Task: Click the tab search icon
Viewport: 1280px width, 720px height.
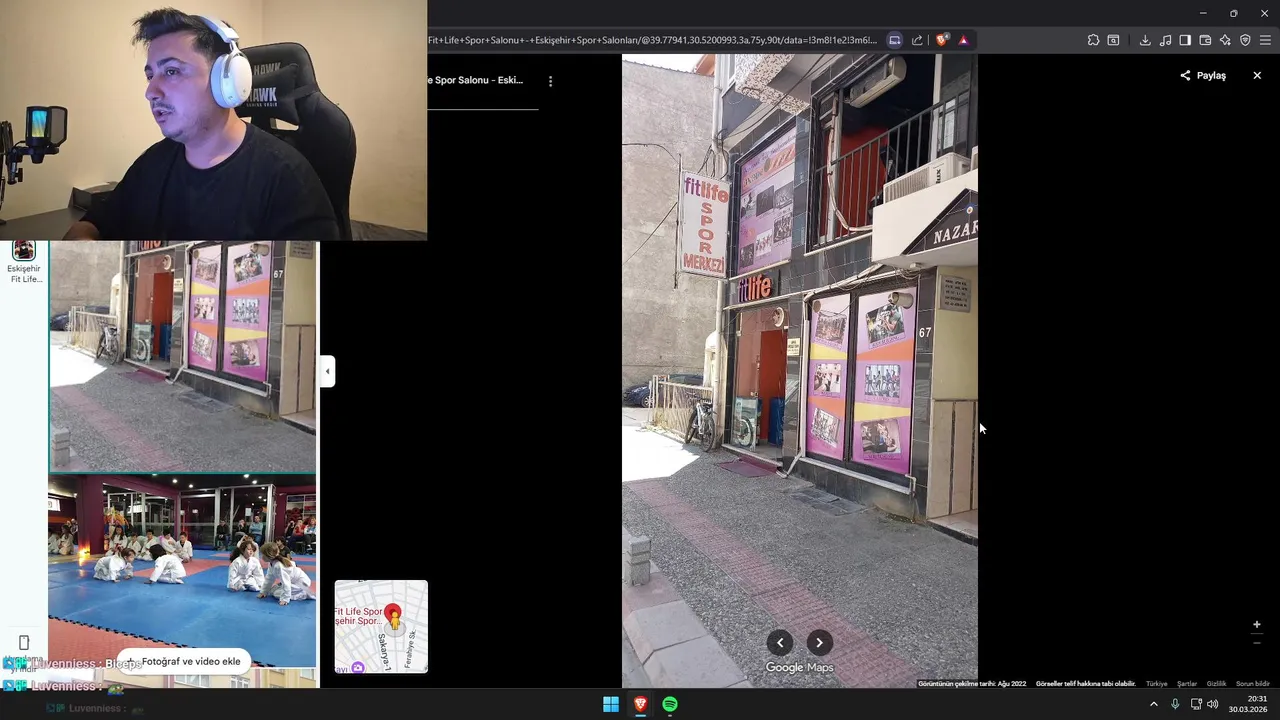Action: click(1113, 40)
